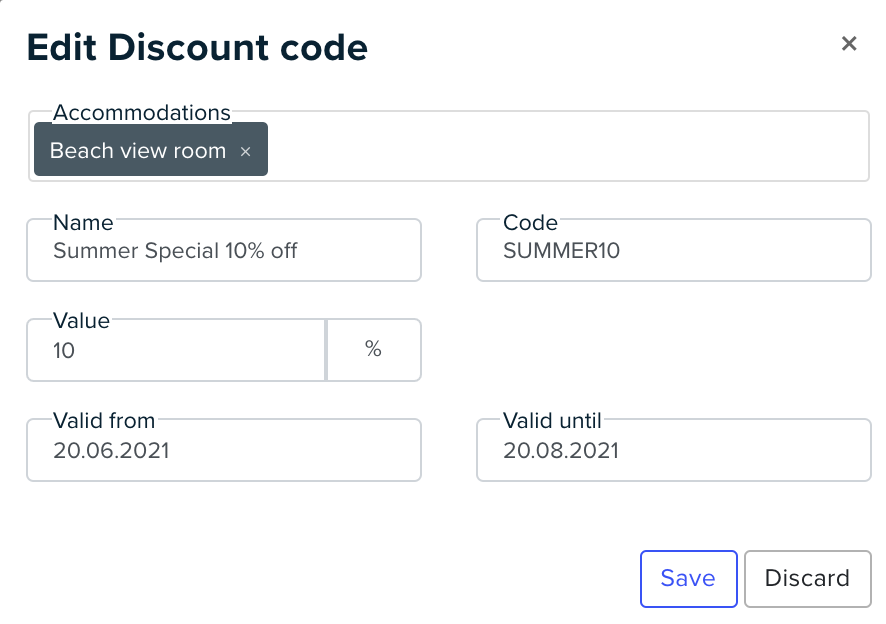Open the % unit selector
Screen dimensions: 886x624
point(373,350)
